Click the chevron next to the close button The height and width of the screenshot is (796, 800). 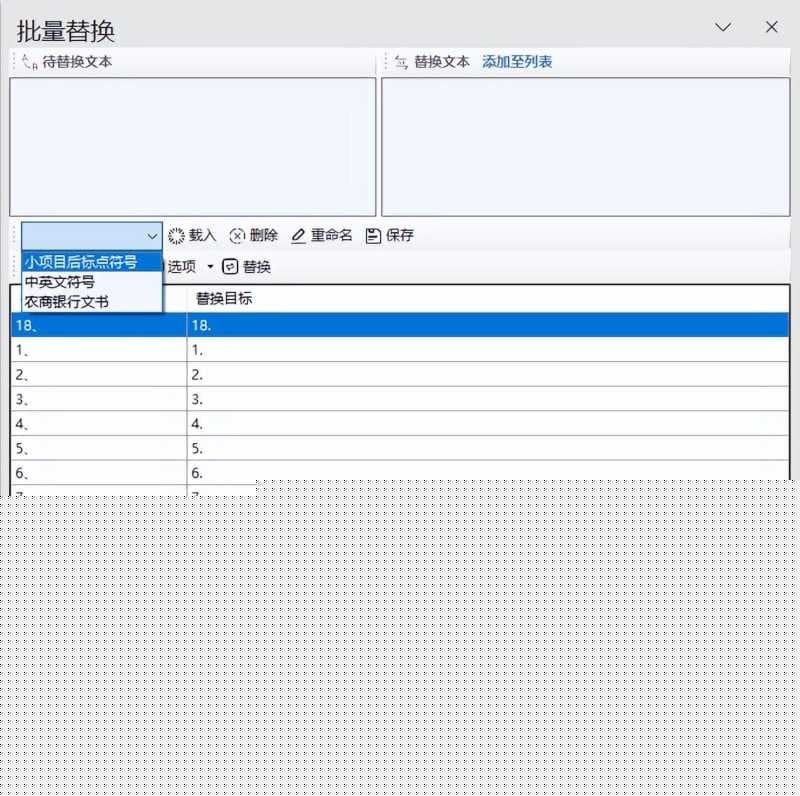(x=723, y=27)
